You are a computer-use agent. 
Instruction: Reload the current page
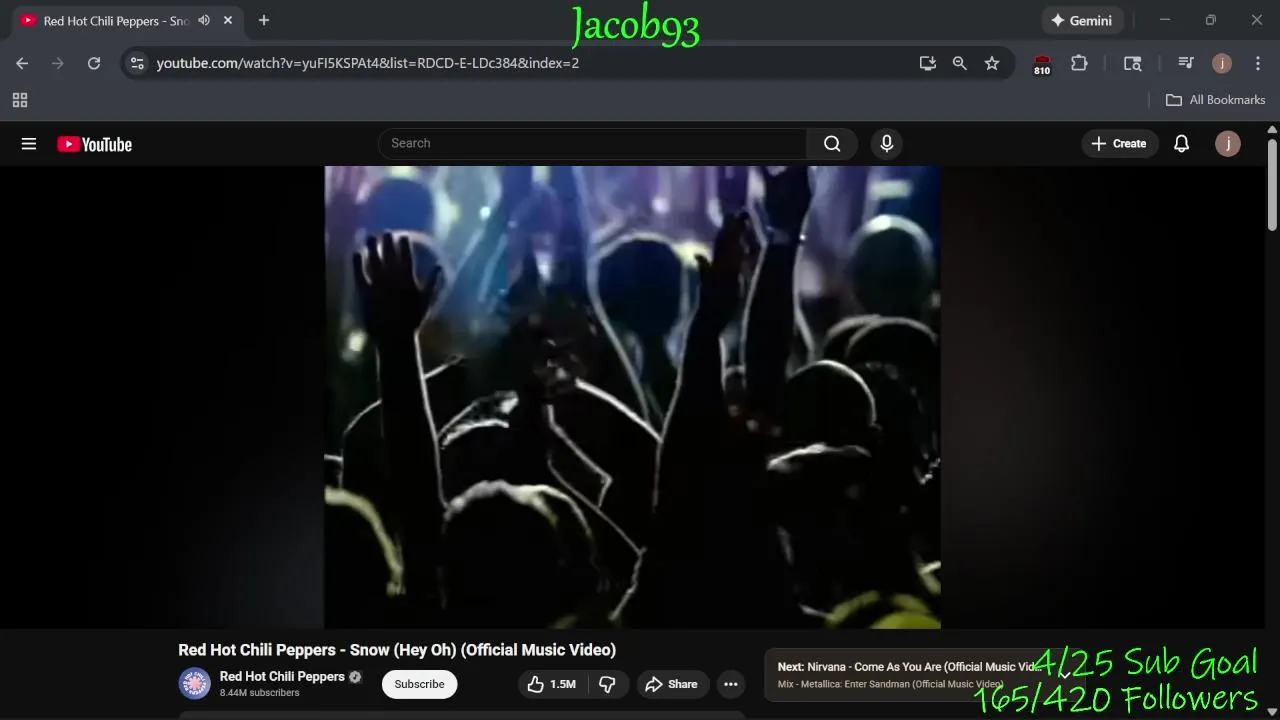coord(94,63)
